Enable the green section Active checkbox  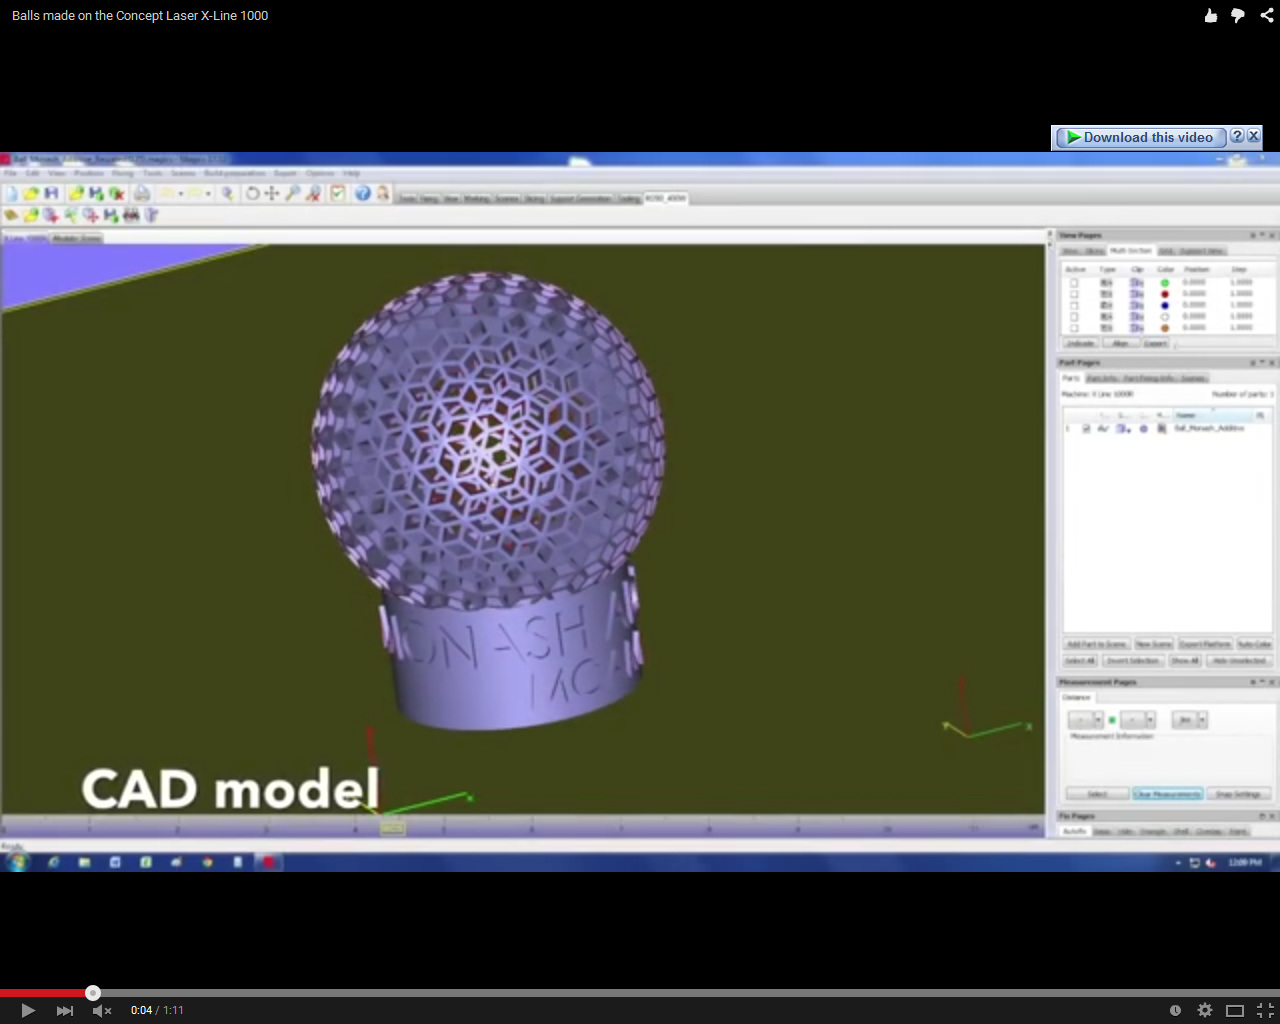(x=1074, y=283)
